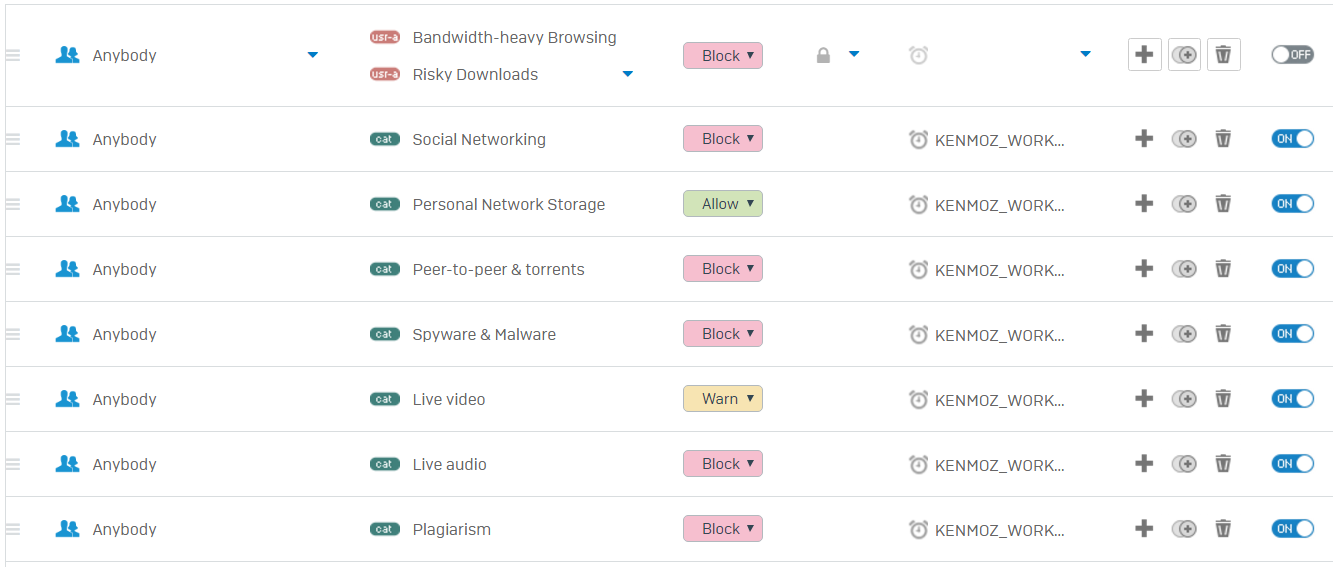This screenshot has width=1333, height=567.
Task: Expand the users dropdown arrow in top Anybody row
Action: click(313, 55)
